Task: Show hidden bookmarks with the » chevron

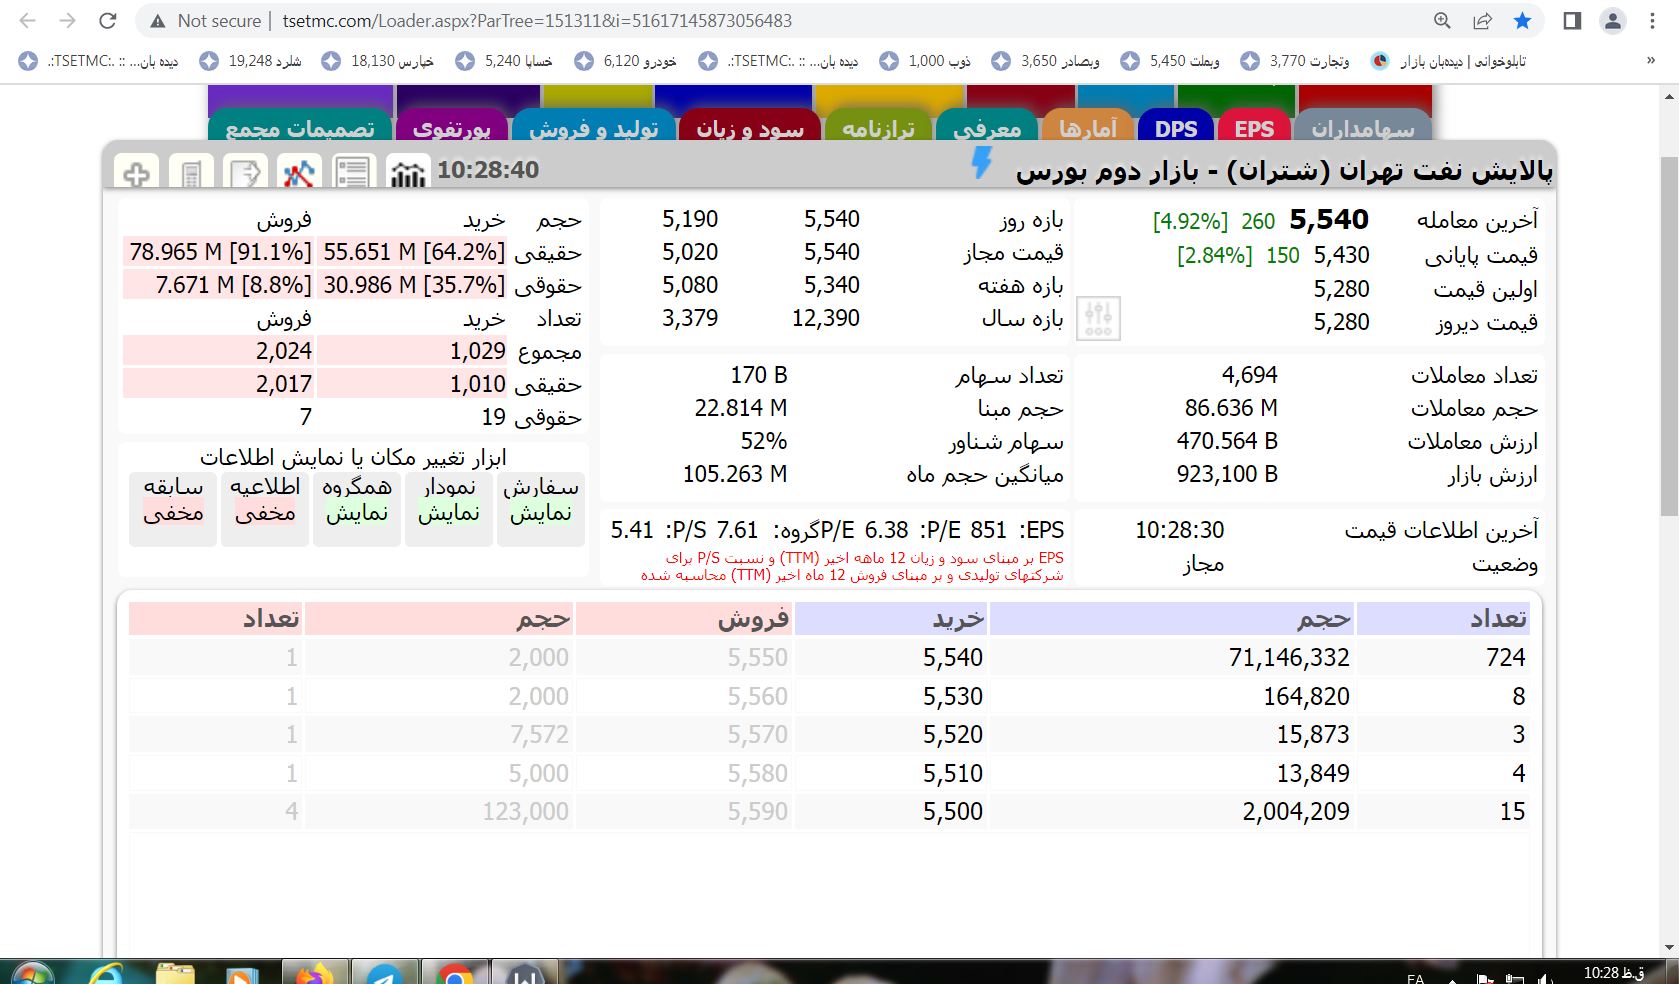Action: tap(1651, 60)
